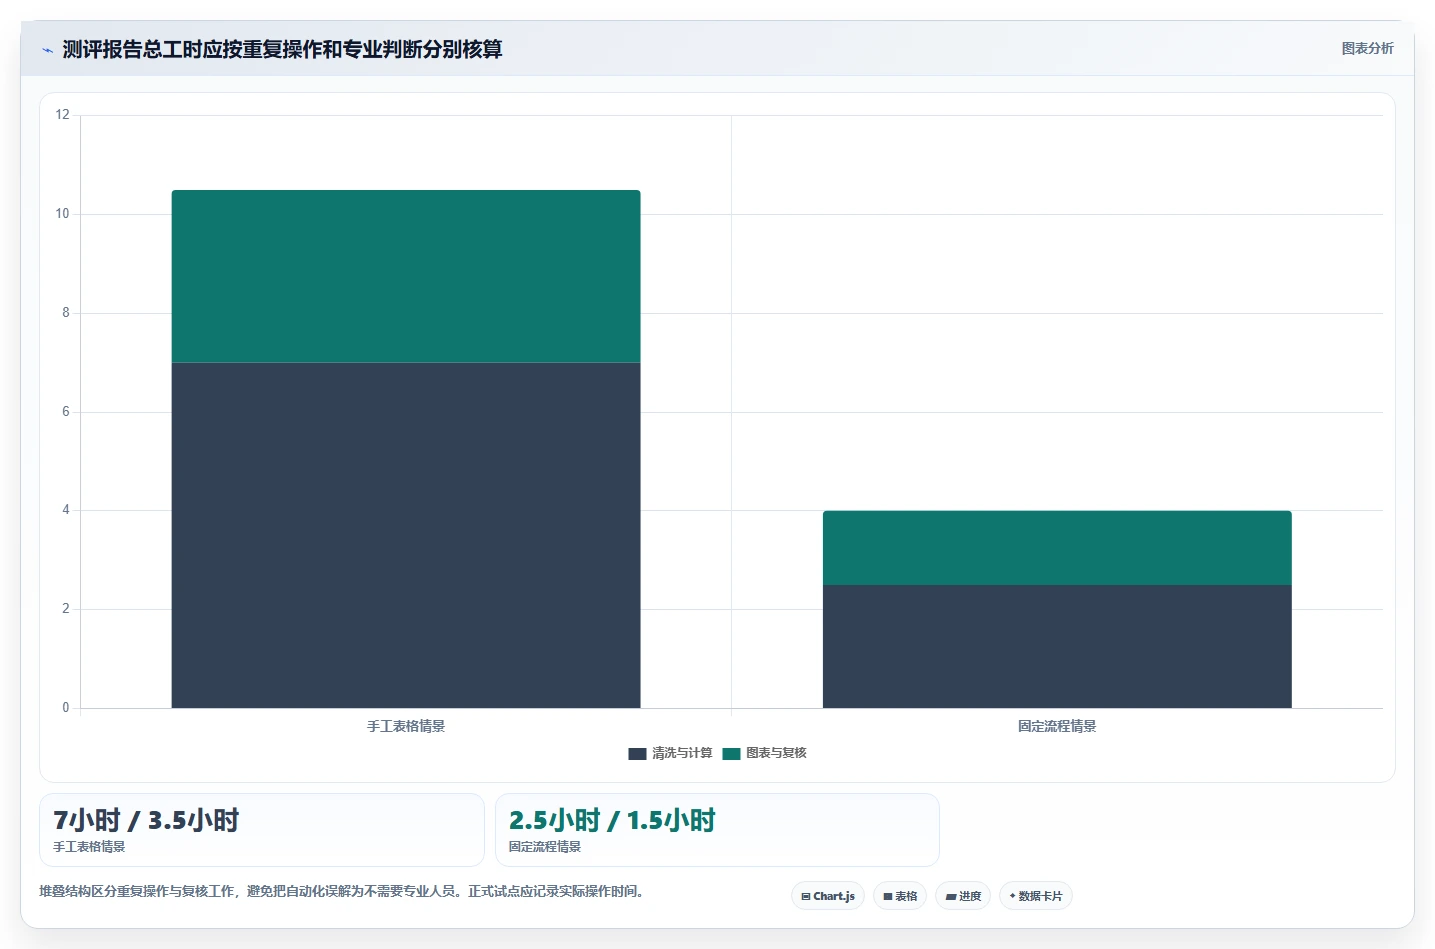
Task: Click the green 图表与复核 legend color box
Action: 731,754
